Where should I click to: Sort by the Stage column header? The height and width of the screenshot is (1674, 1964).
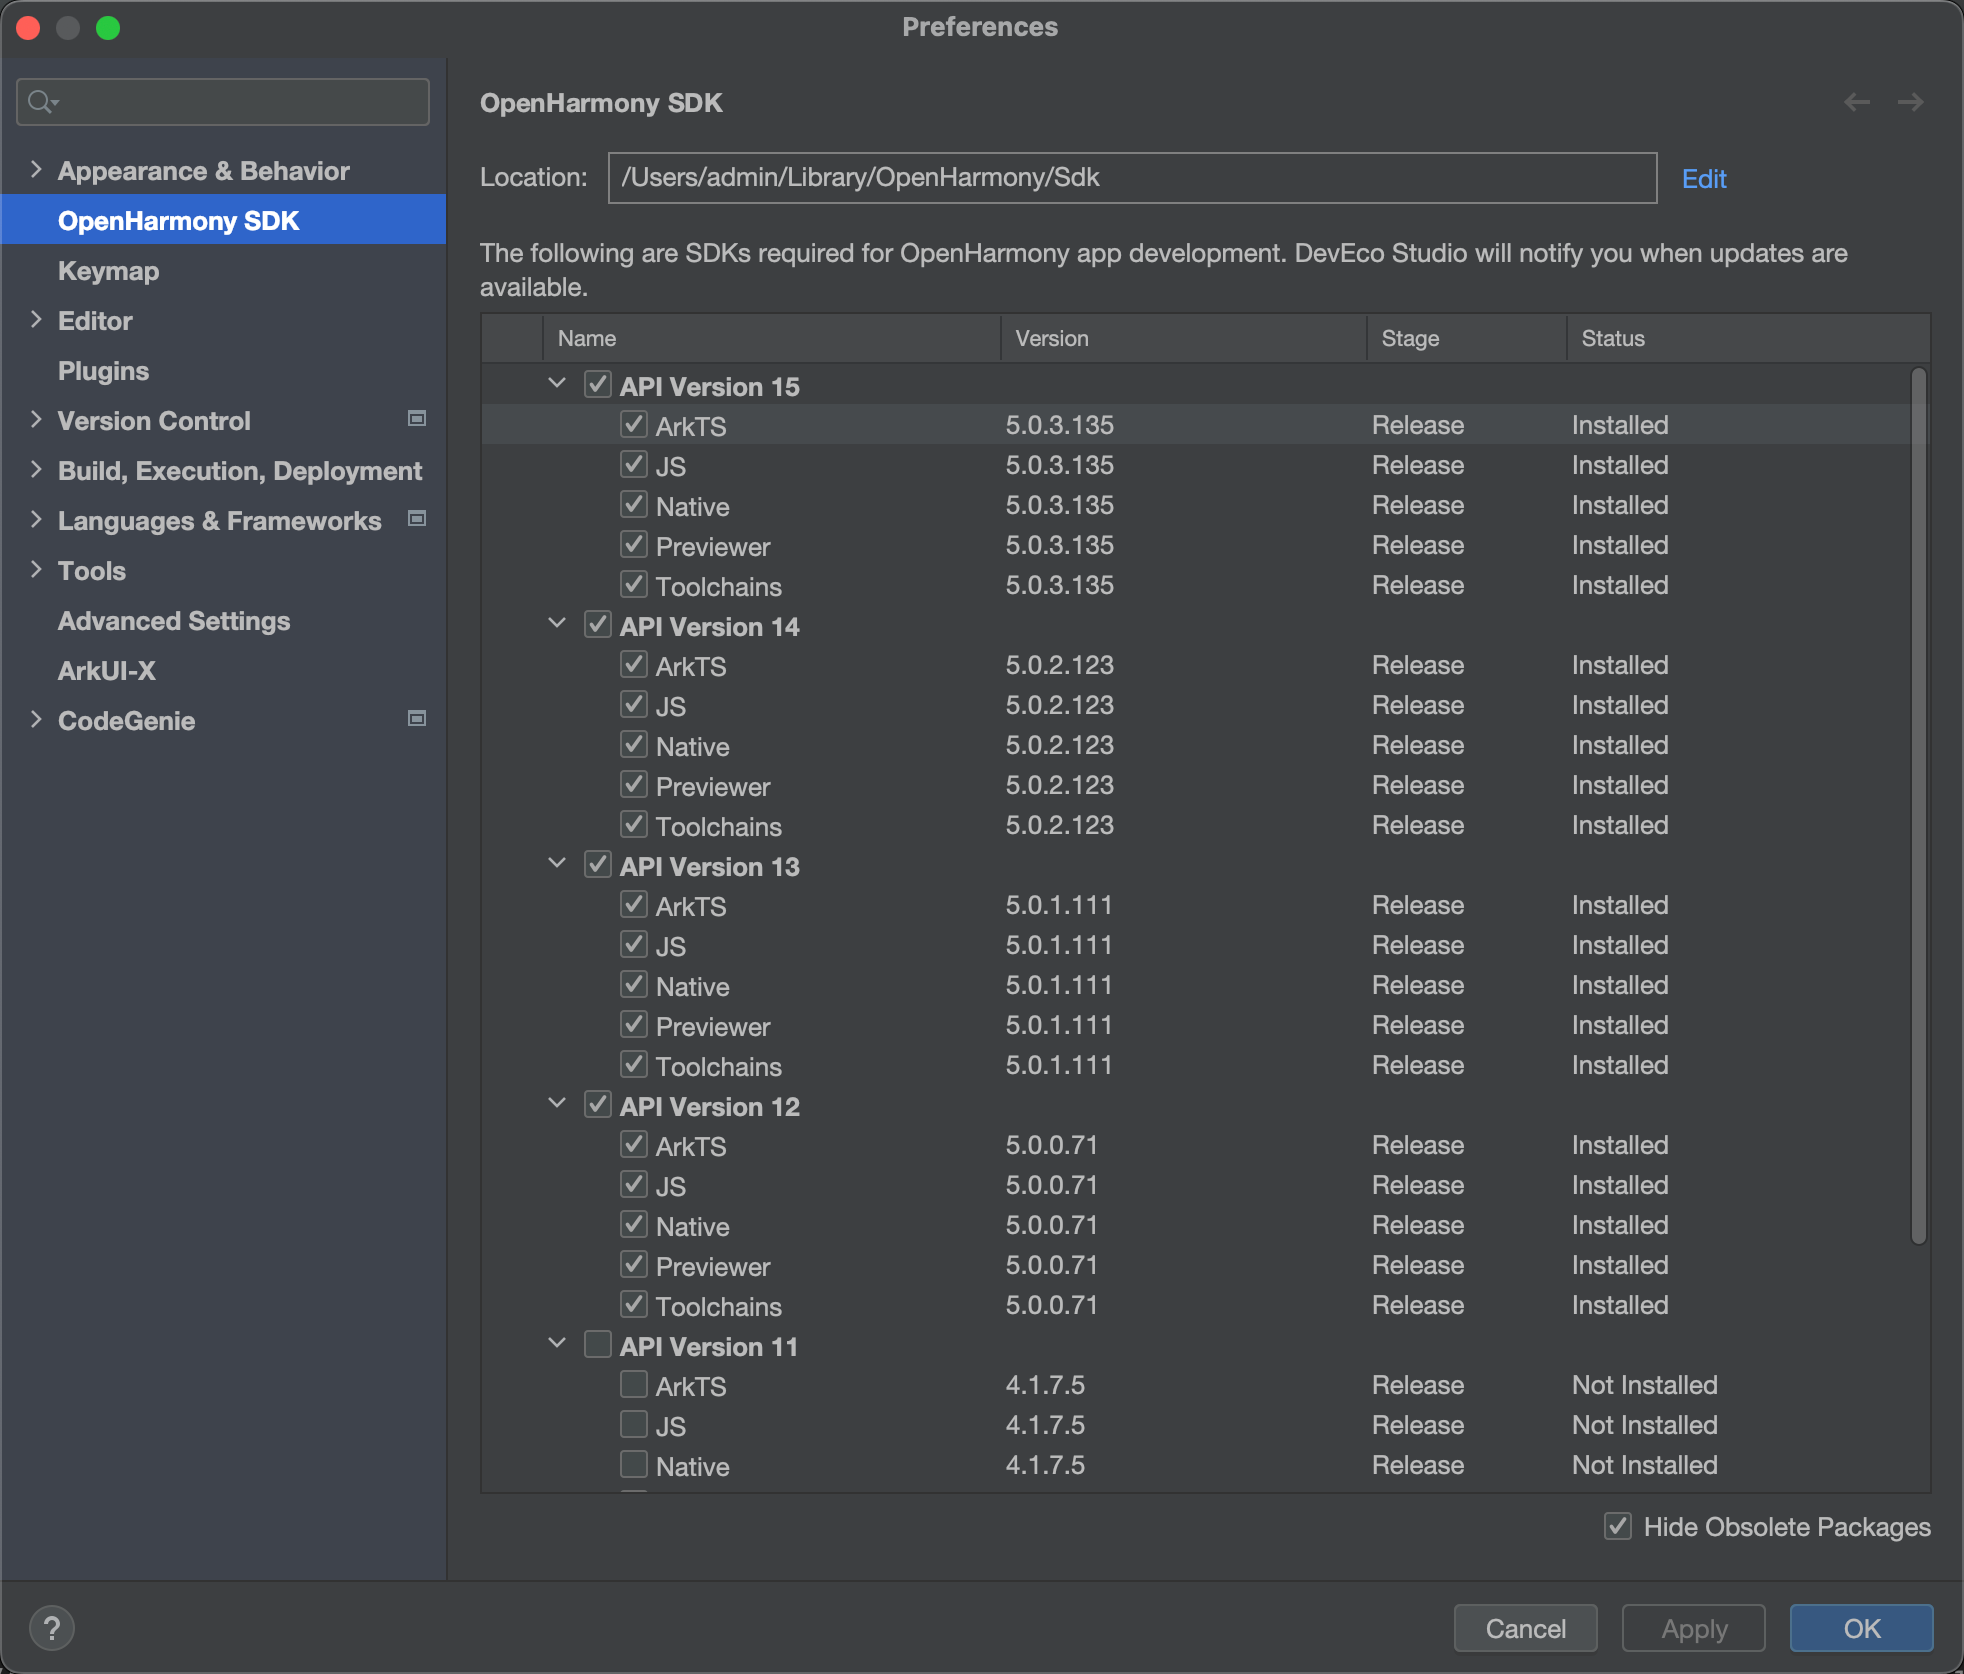click(1467, 338)
